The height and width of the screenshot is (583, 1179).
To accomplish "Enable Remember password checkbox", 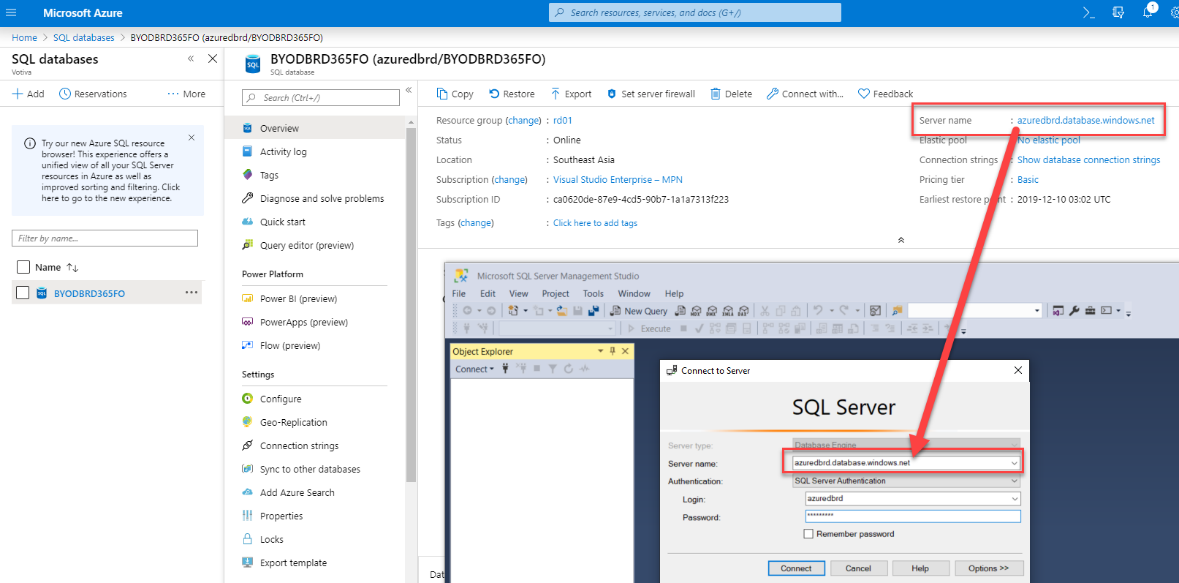I will (x=808, y=534).
